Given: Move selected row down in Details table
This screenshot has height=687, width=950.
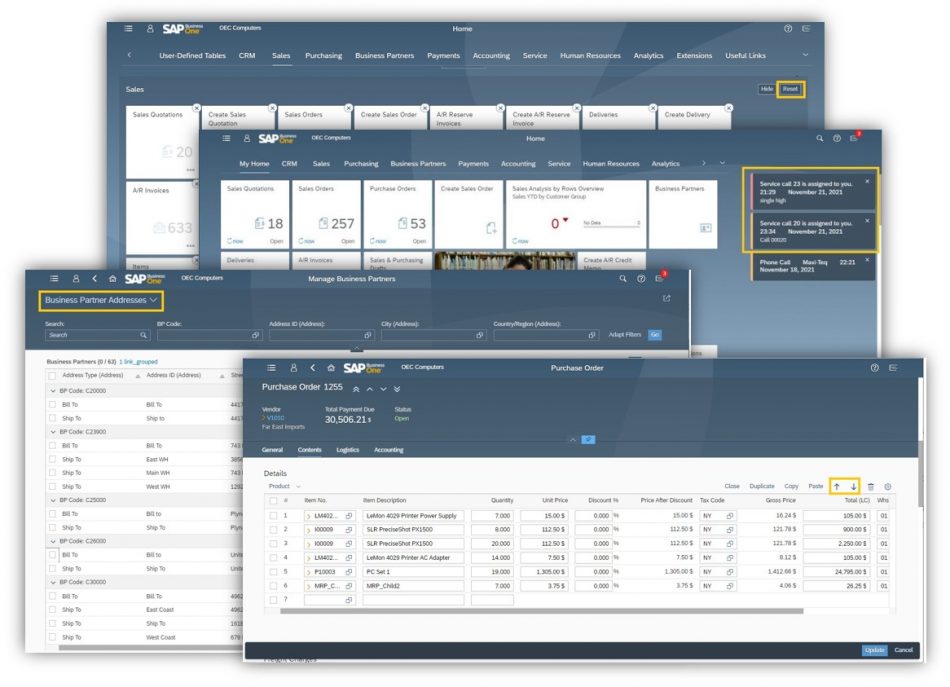Looking at the screenshot, I should tap(853, 486).
